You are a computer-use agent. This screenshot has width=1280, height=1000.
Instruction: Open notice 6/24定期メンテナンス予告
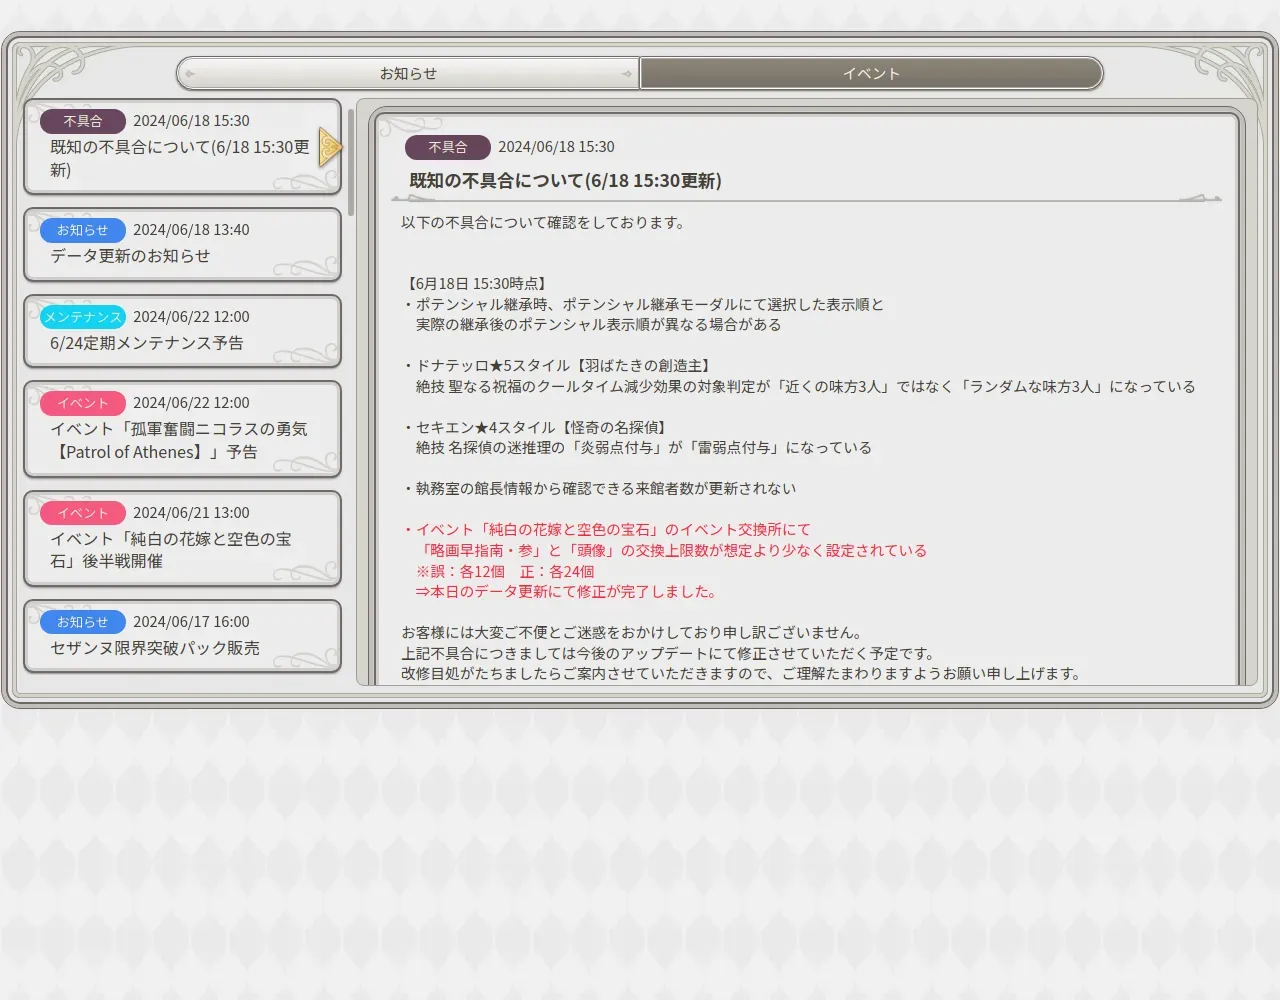click(182, 331)
